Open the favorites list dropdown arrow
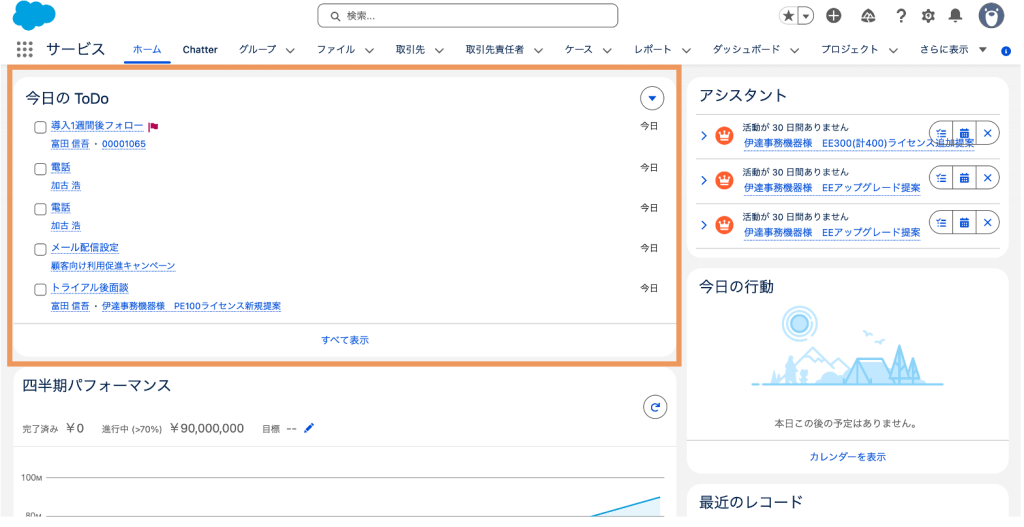The image size is (1024, 527). coord(806,15)
